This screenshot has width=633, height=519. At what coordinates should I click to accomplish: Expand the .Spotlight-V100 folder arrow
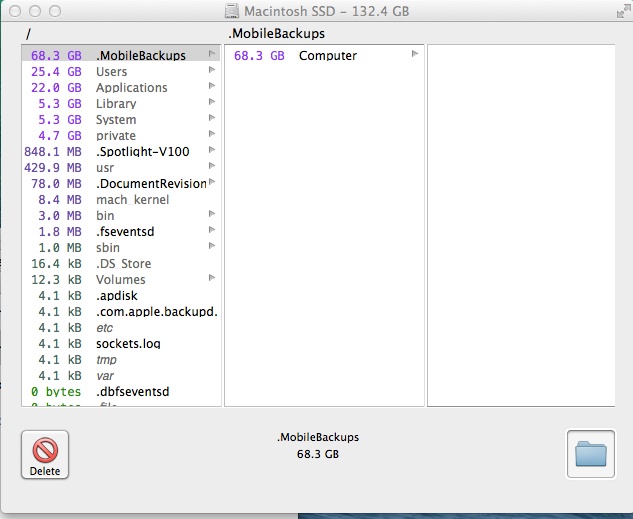pyautogui.click(x=212, y=150)
